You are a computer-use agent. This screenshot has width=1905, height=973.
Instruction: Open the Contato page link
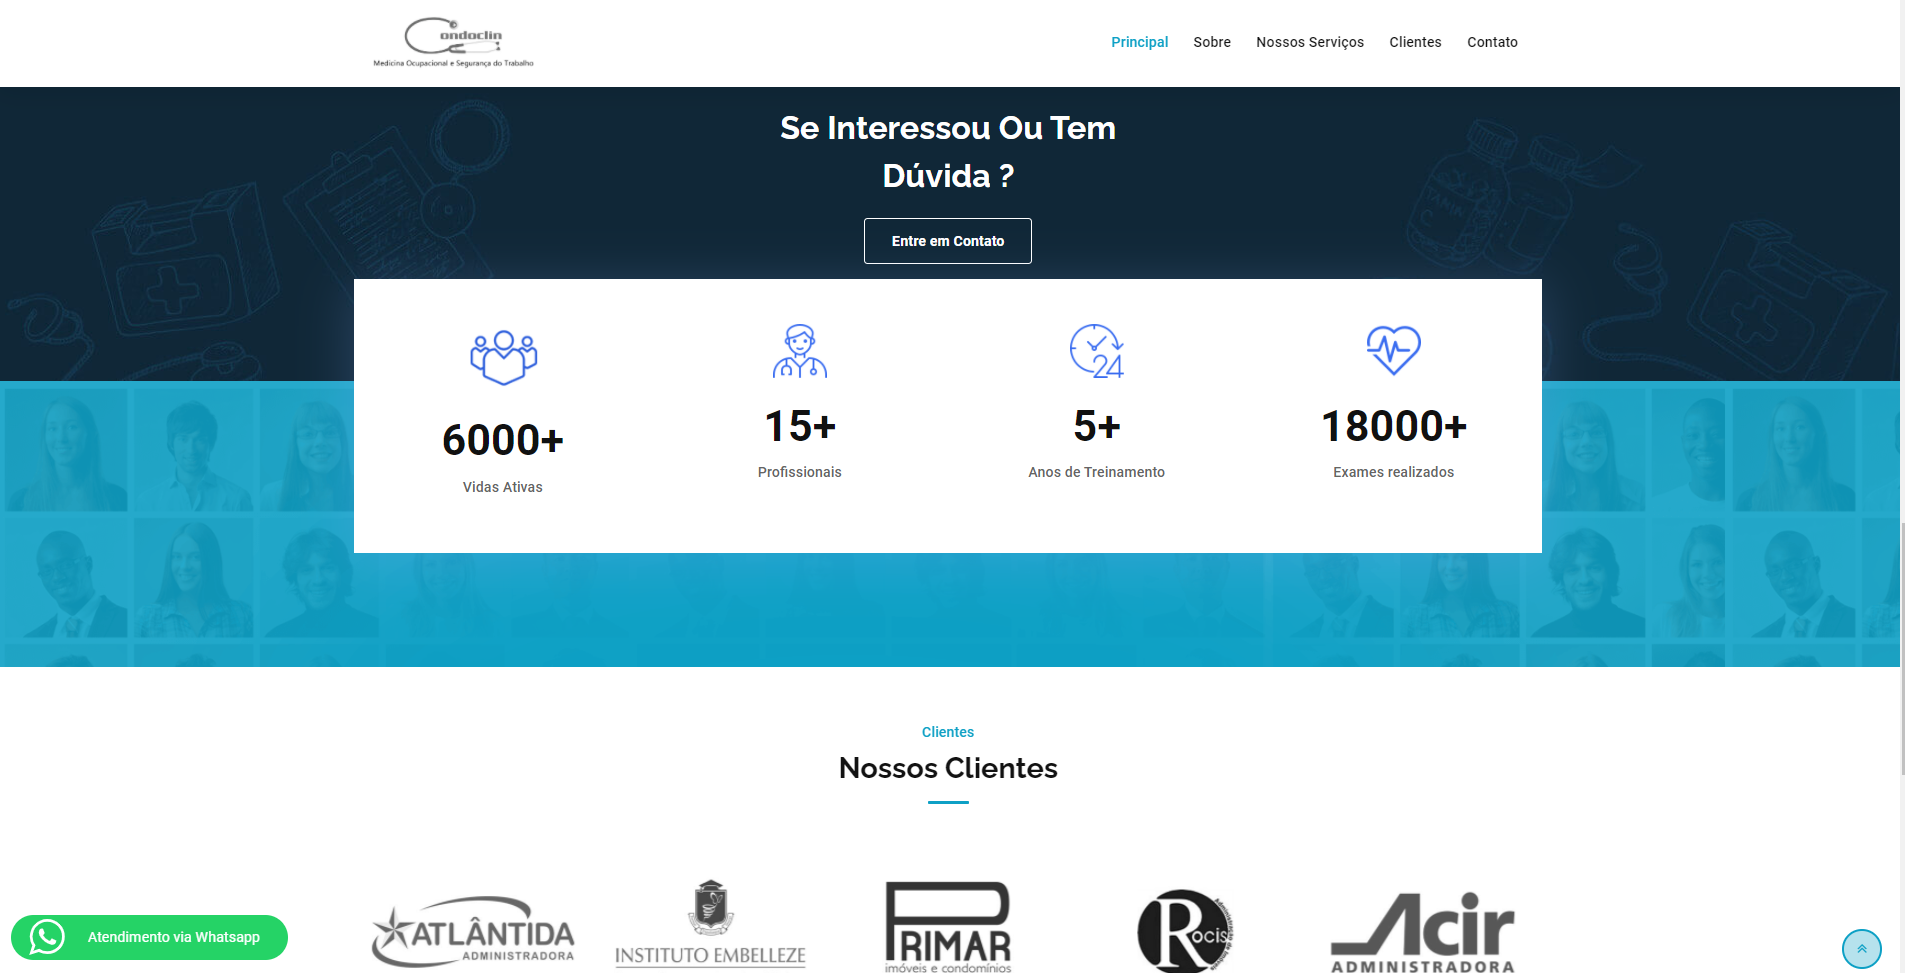click(1492, 42)
